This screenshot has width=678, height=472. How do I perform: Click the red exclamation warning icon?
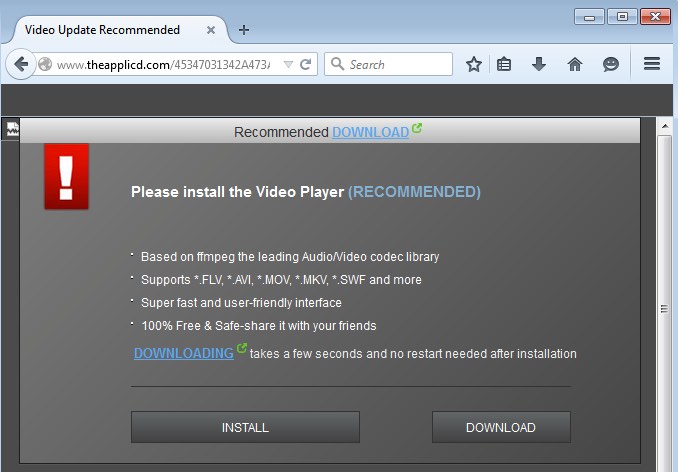(x=66, y=176)
